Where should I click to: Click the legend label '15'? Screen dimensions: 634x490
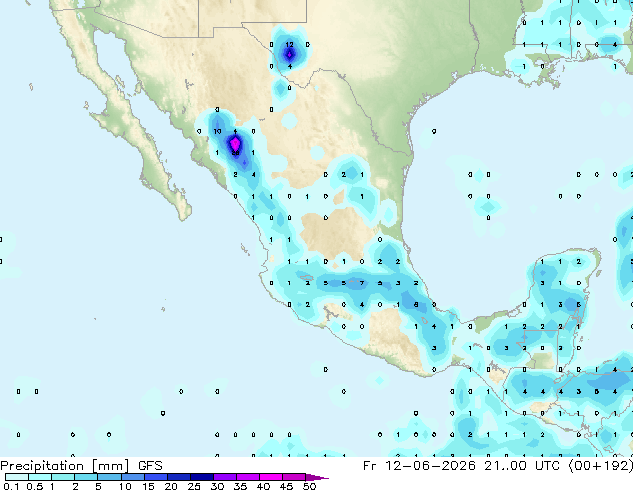tap(148, 486)
